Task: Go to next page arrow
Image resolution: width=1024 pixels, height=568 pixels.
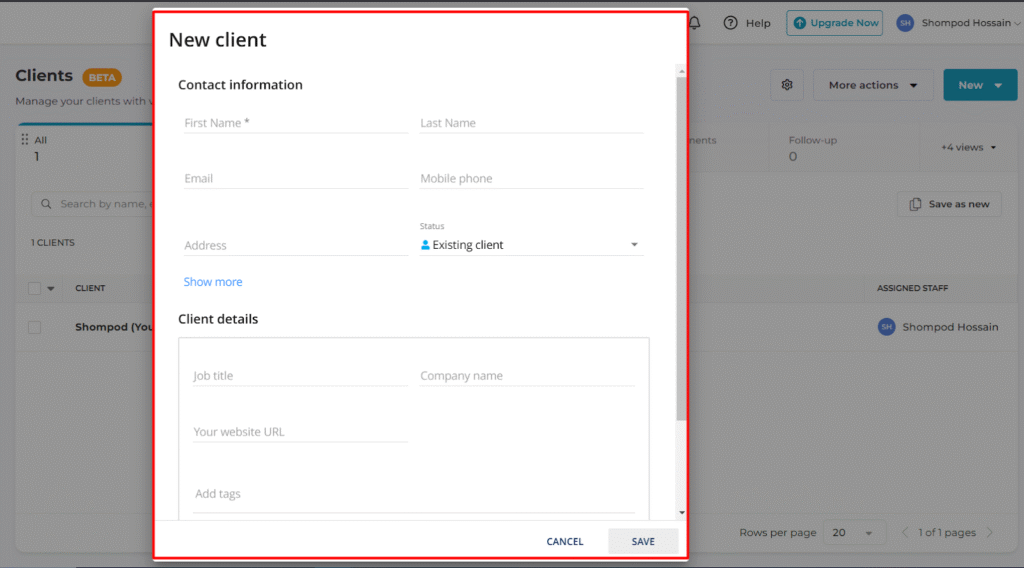Action: click(x=990, y=533)
